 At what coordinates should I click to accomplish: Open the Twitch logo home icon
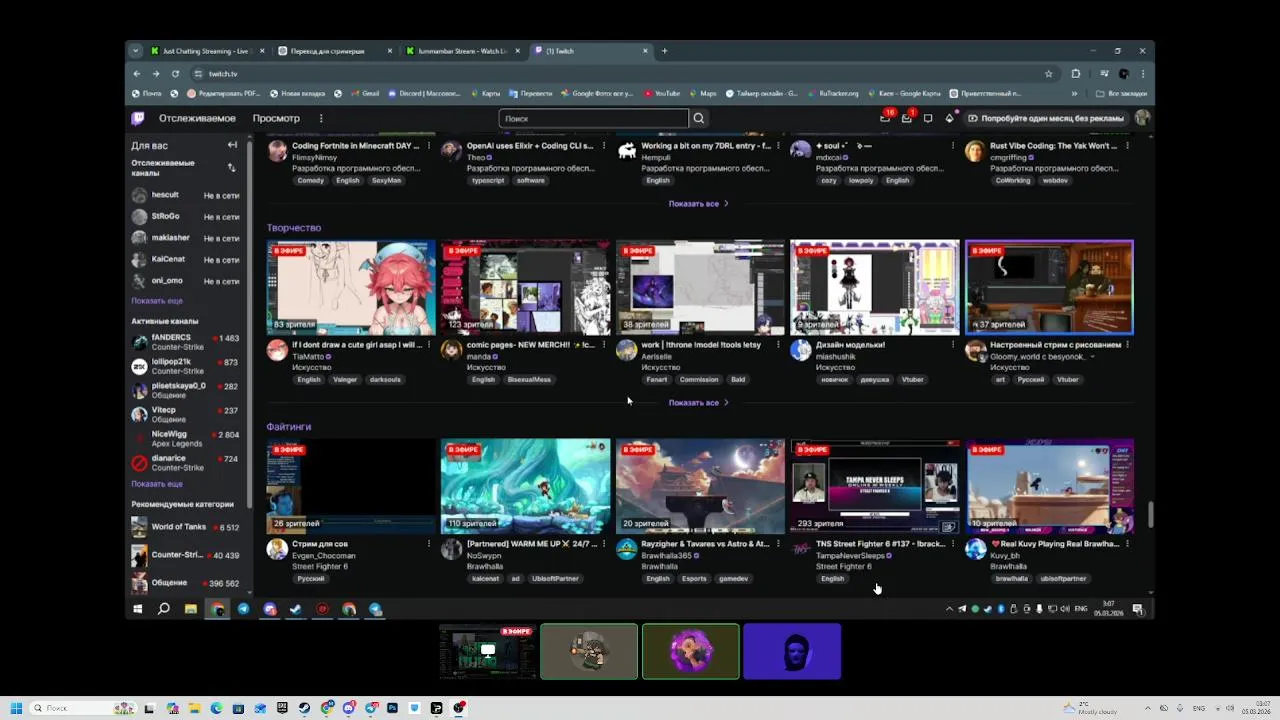[x=138, y=118]
